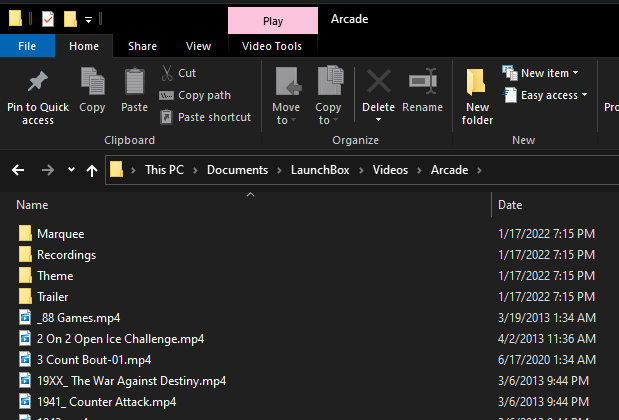Sort files by Name column header
The width and height of the screenshot is (619, 420).
point(33,205)
